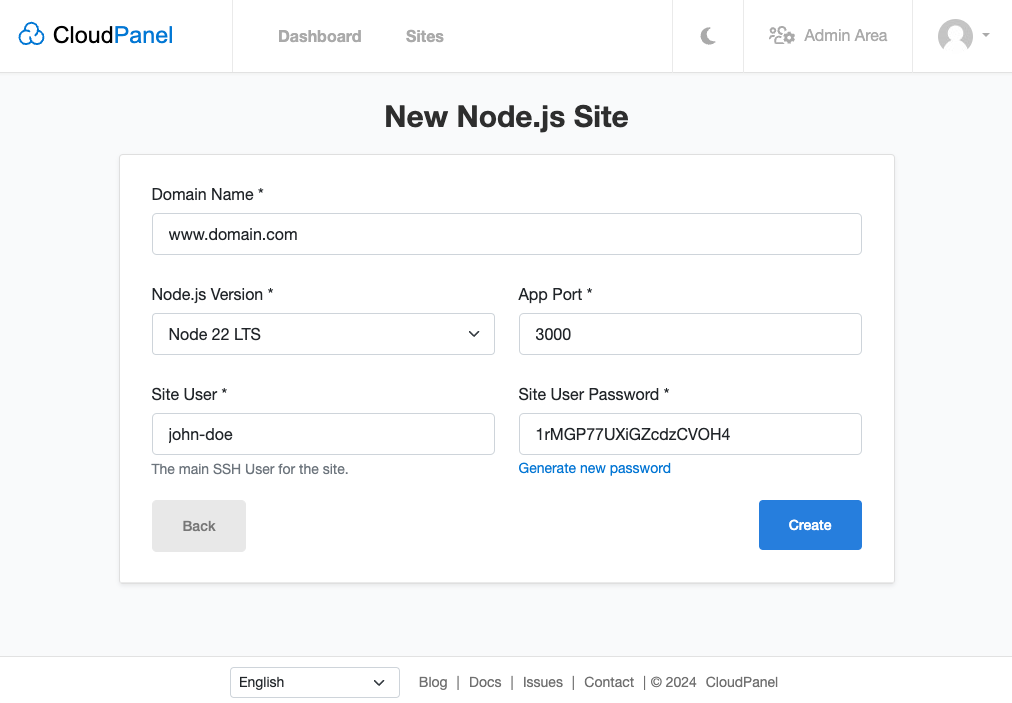Screen dimensions: 1012x703
Task: Expand the profile avatar dropdown menu
Action: (x=963, y=36)
